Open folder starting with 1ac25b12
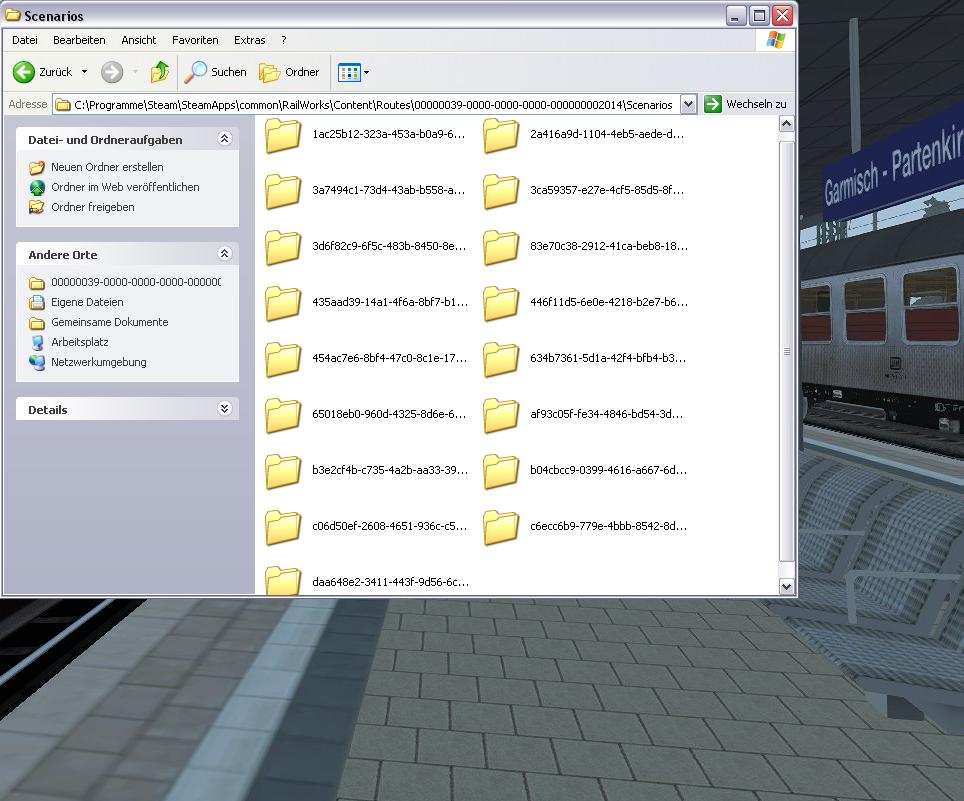The height and width of the screenshot is (801, 964). click(x=283, y=135)
